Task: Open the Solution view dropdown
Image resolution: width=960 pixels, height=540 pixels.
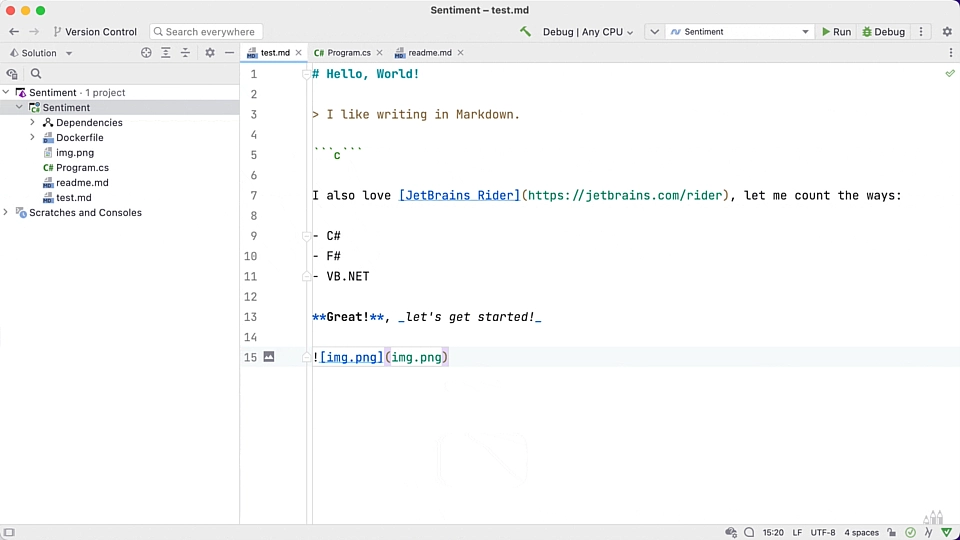Action: 40,53
